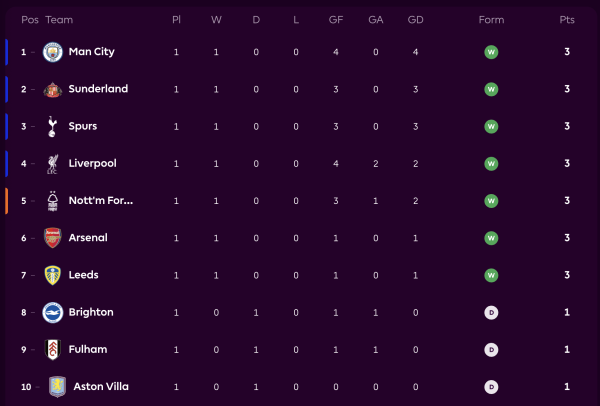
Task: Click the Nottingham Forest tree crest
Action: [x=52, y=200]
